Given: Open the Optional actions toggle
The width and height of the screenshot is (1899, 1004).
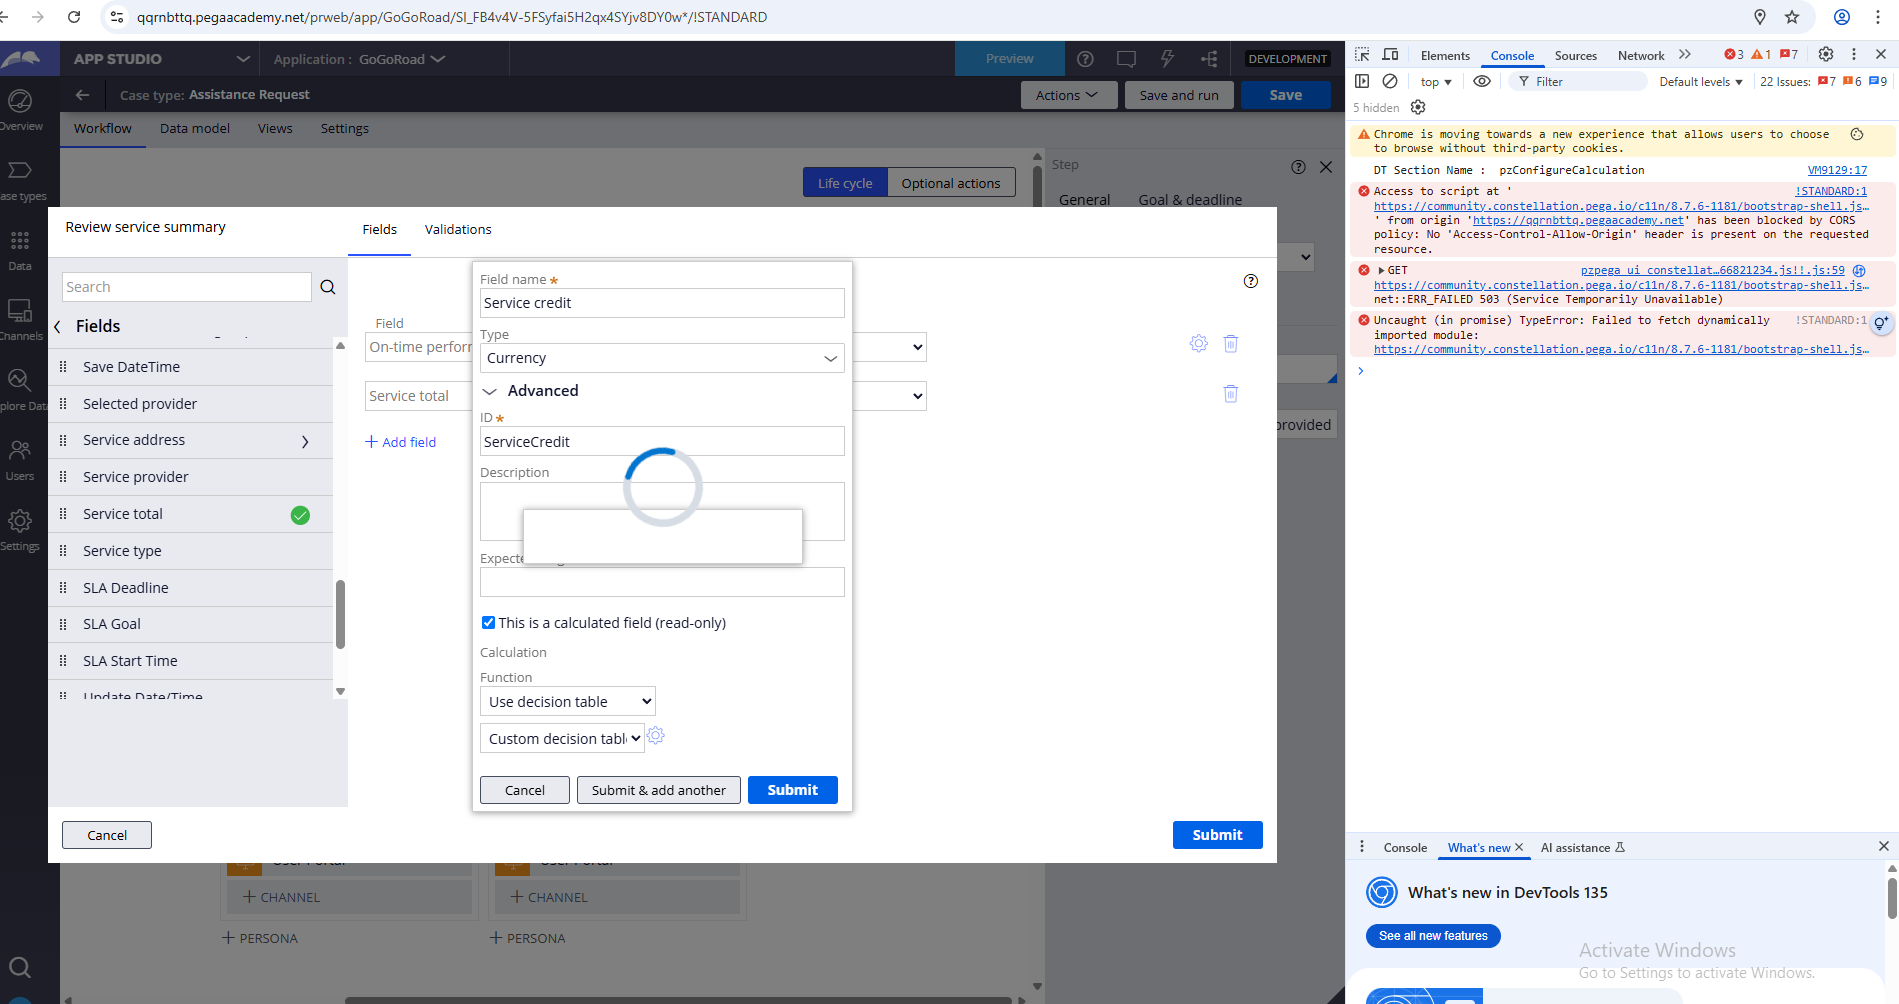Looking at the screenshot, I should [951, 183].
